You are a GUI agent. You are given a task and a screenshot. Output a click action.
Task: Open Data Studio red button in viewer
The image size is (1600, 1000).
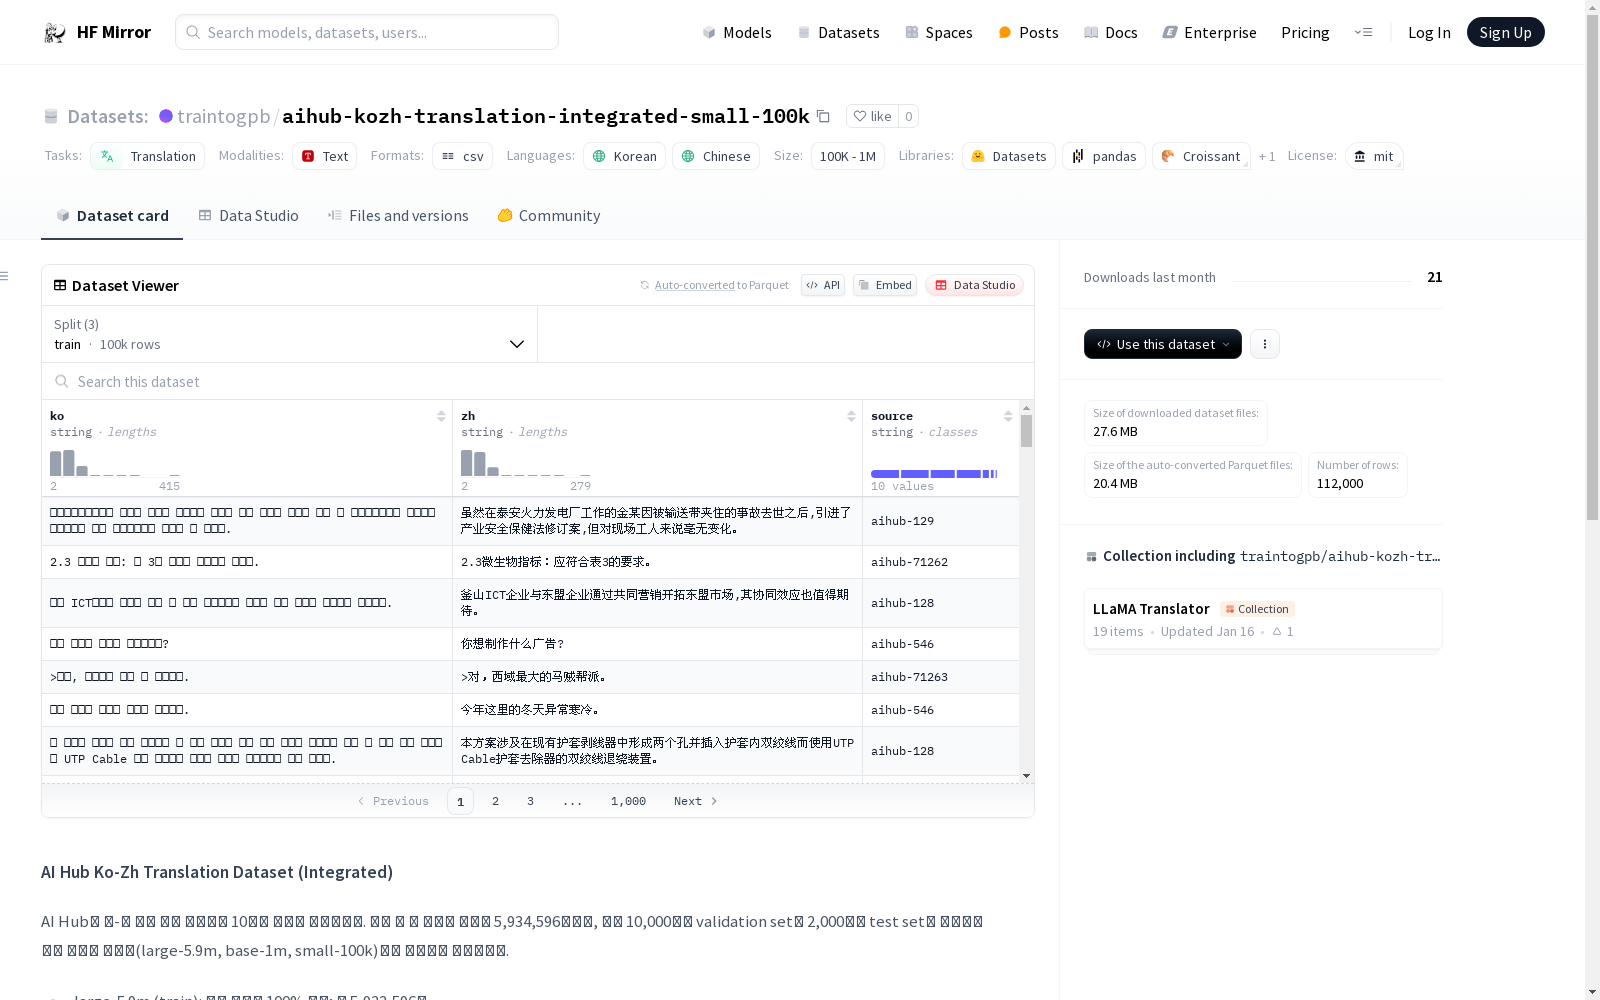pyautogui.click(x=975, y=285)
